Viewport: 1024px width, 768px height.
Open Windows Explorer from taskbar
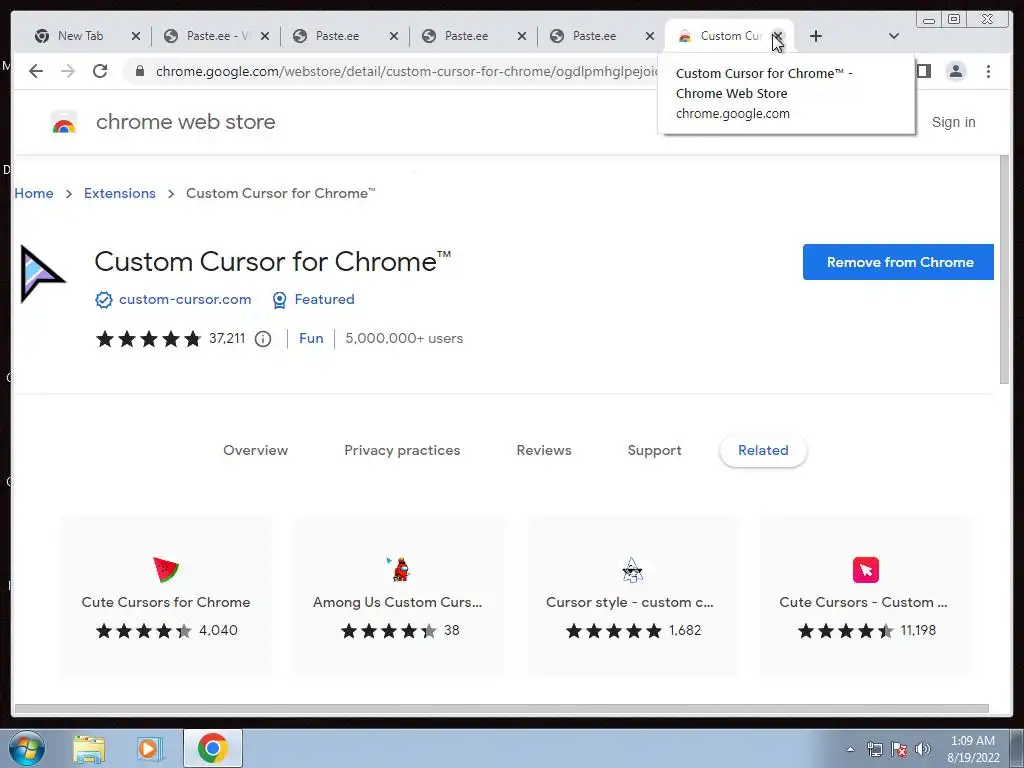pos(89,748)
